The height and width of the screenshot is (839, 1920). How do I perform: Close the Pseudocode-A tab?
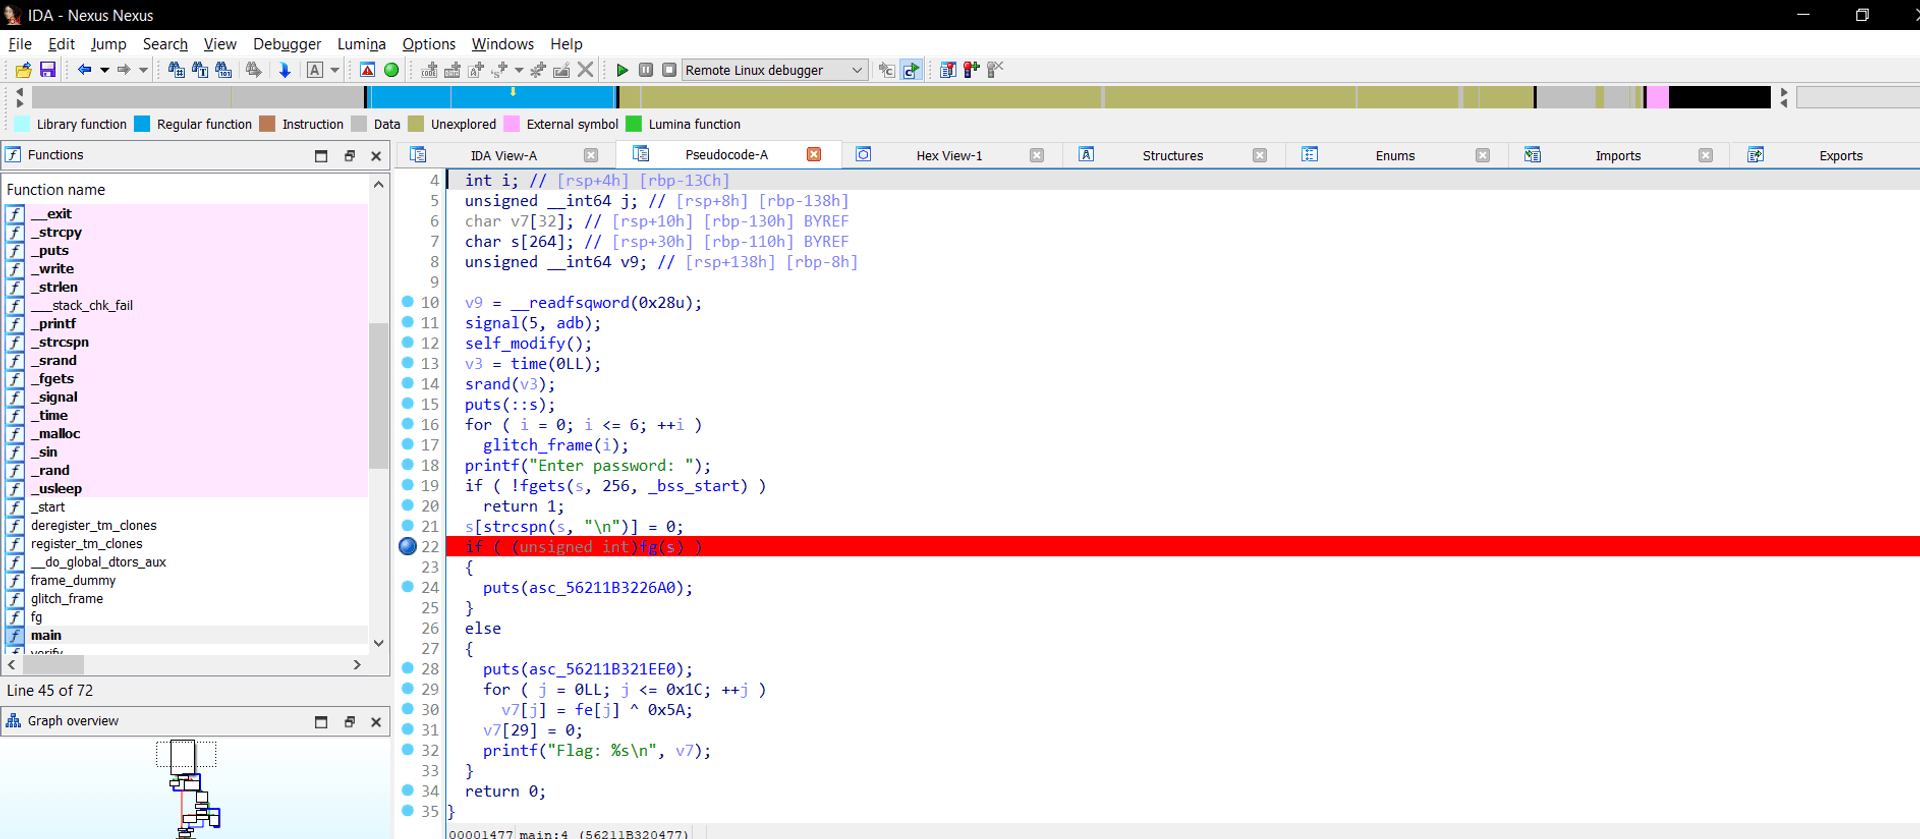click(x=814, y=155)
